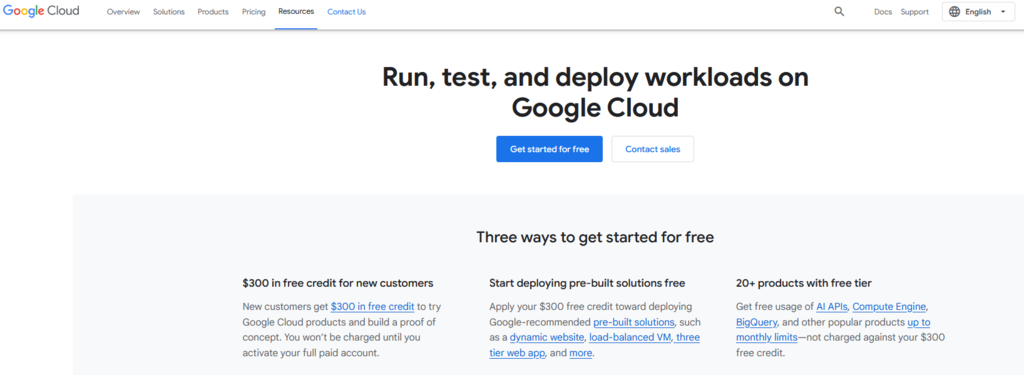1024x375 pixels.
Task: Click the more link after web app
Action: 581,353
